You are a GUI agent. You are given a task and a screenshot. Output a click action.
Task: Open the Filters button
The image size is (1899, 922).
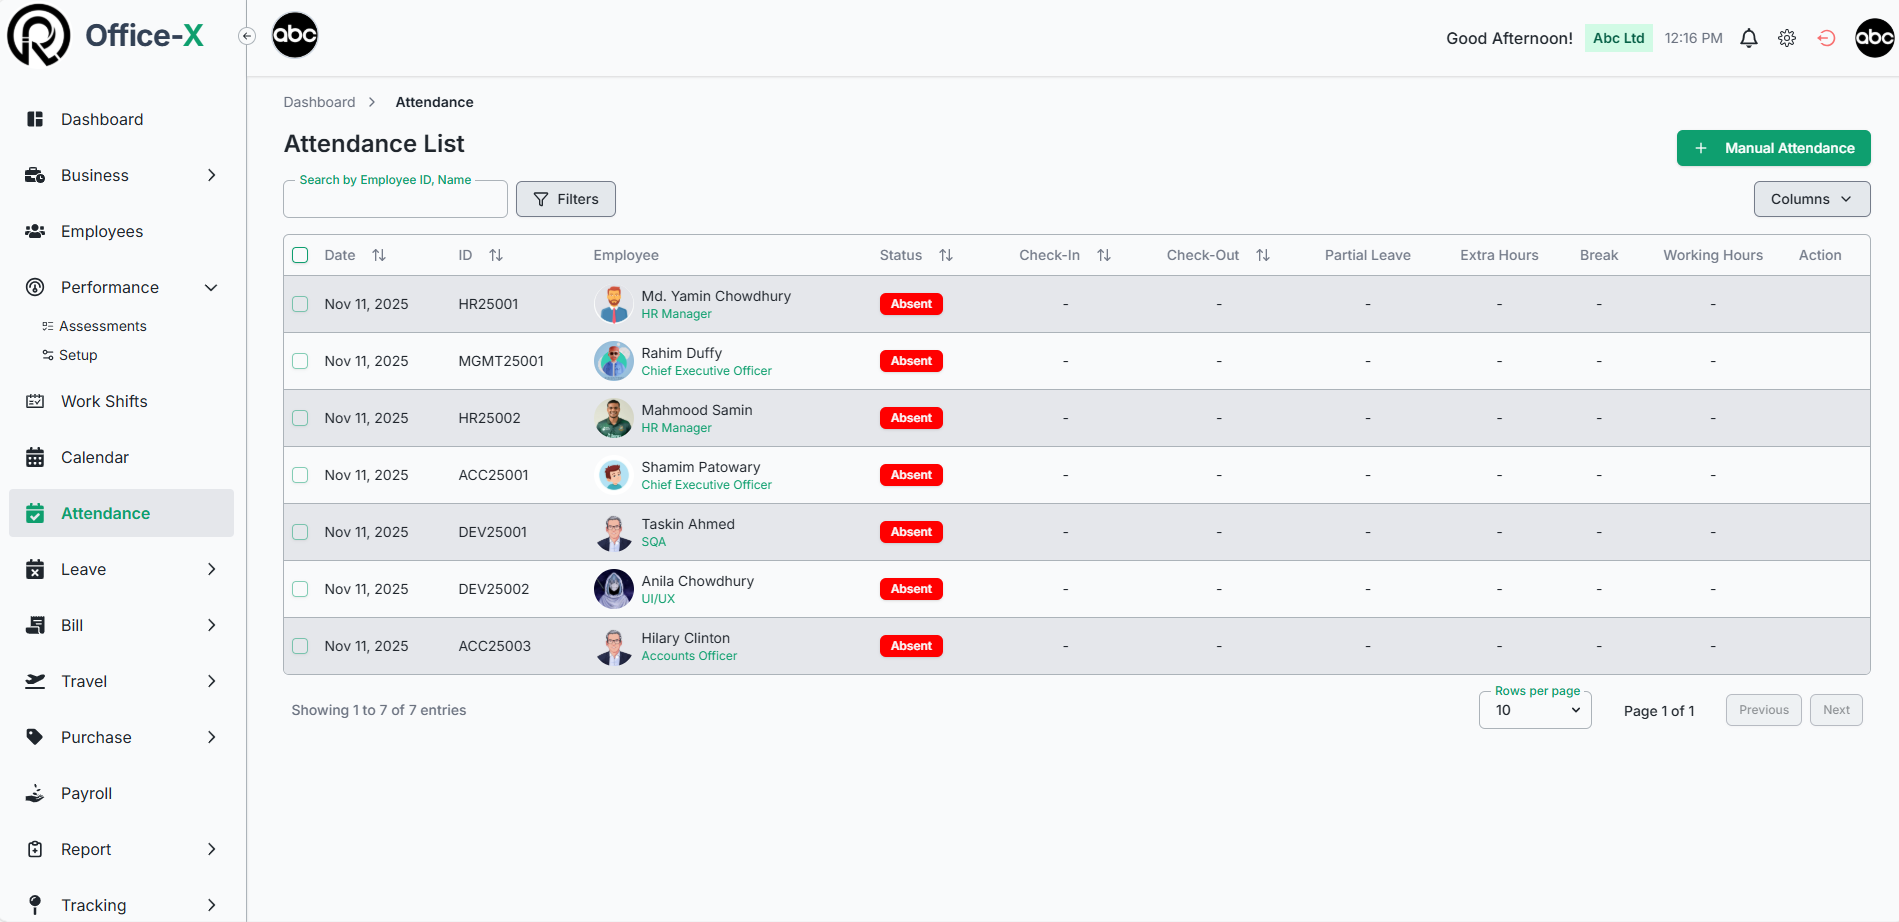coord(566,199)
